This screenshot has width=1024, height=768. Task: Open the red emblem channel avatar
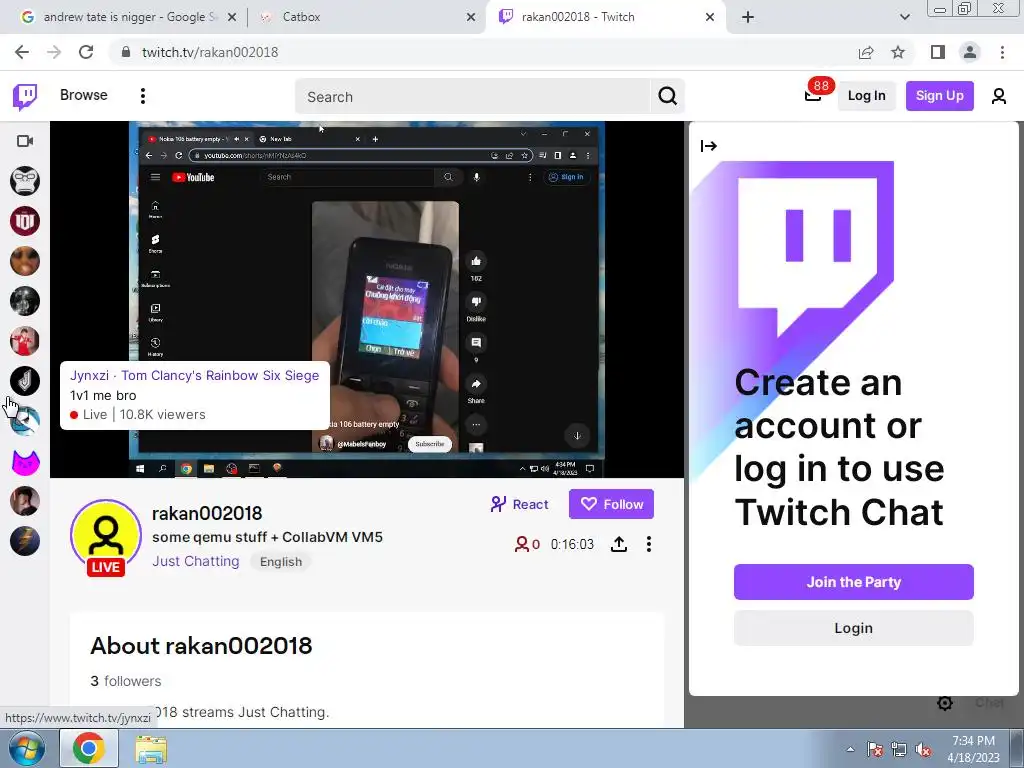[25, 221]
